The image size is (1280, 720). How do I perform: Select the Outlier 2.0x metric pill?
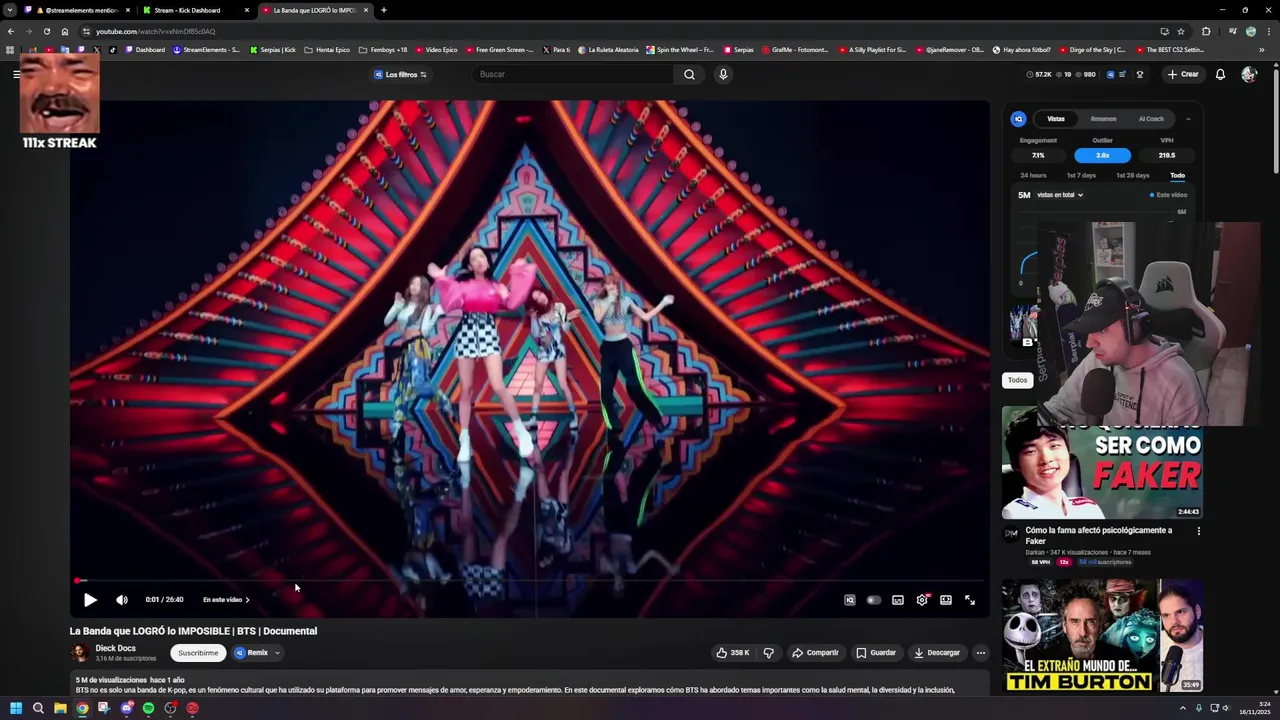1102,155
